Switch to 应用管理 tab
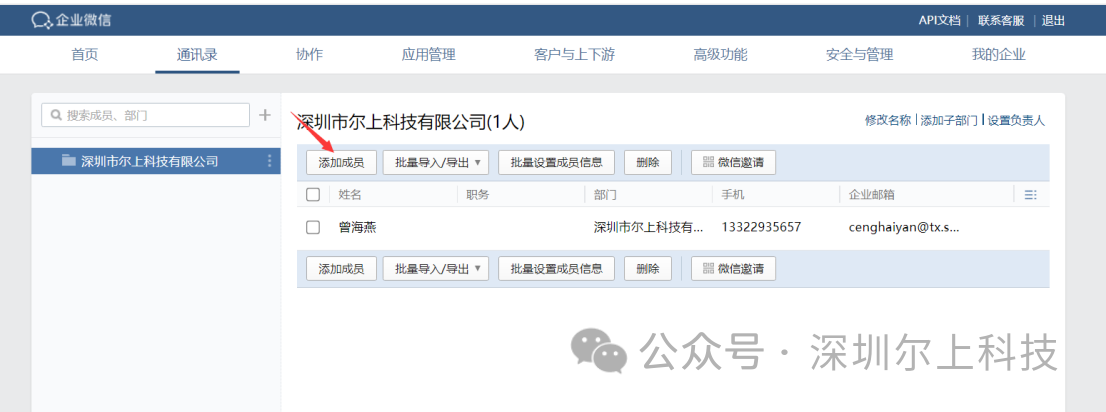The height and width of the screenshot is (412, 1106). click(428, 55)
